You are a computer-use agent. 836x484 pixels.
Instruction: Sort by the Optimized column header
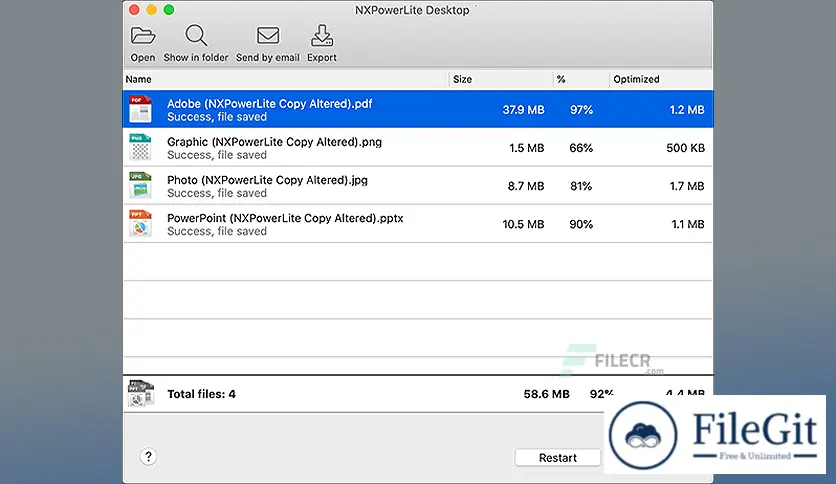pyautogui.click(x=636, y=79)
